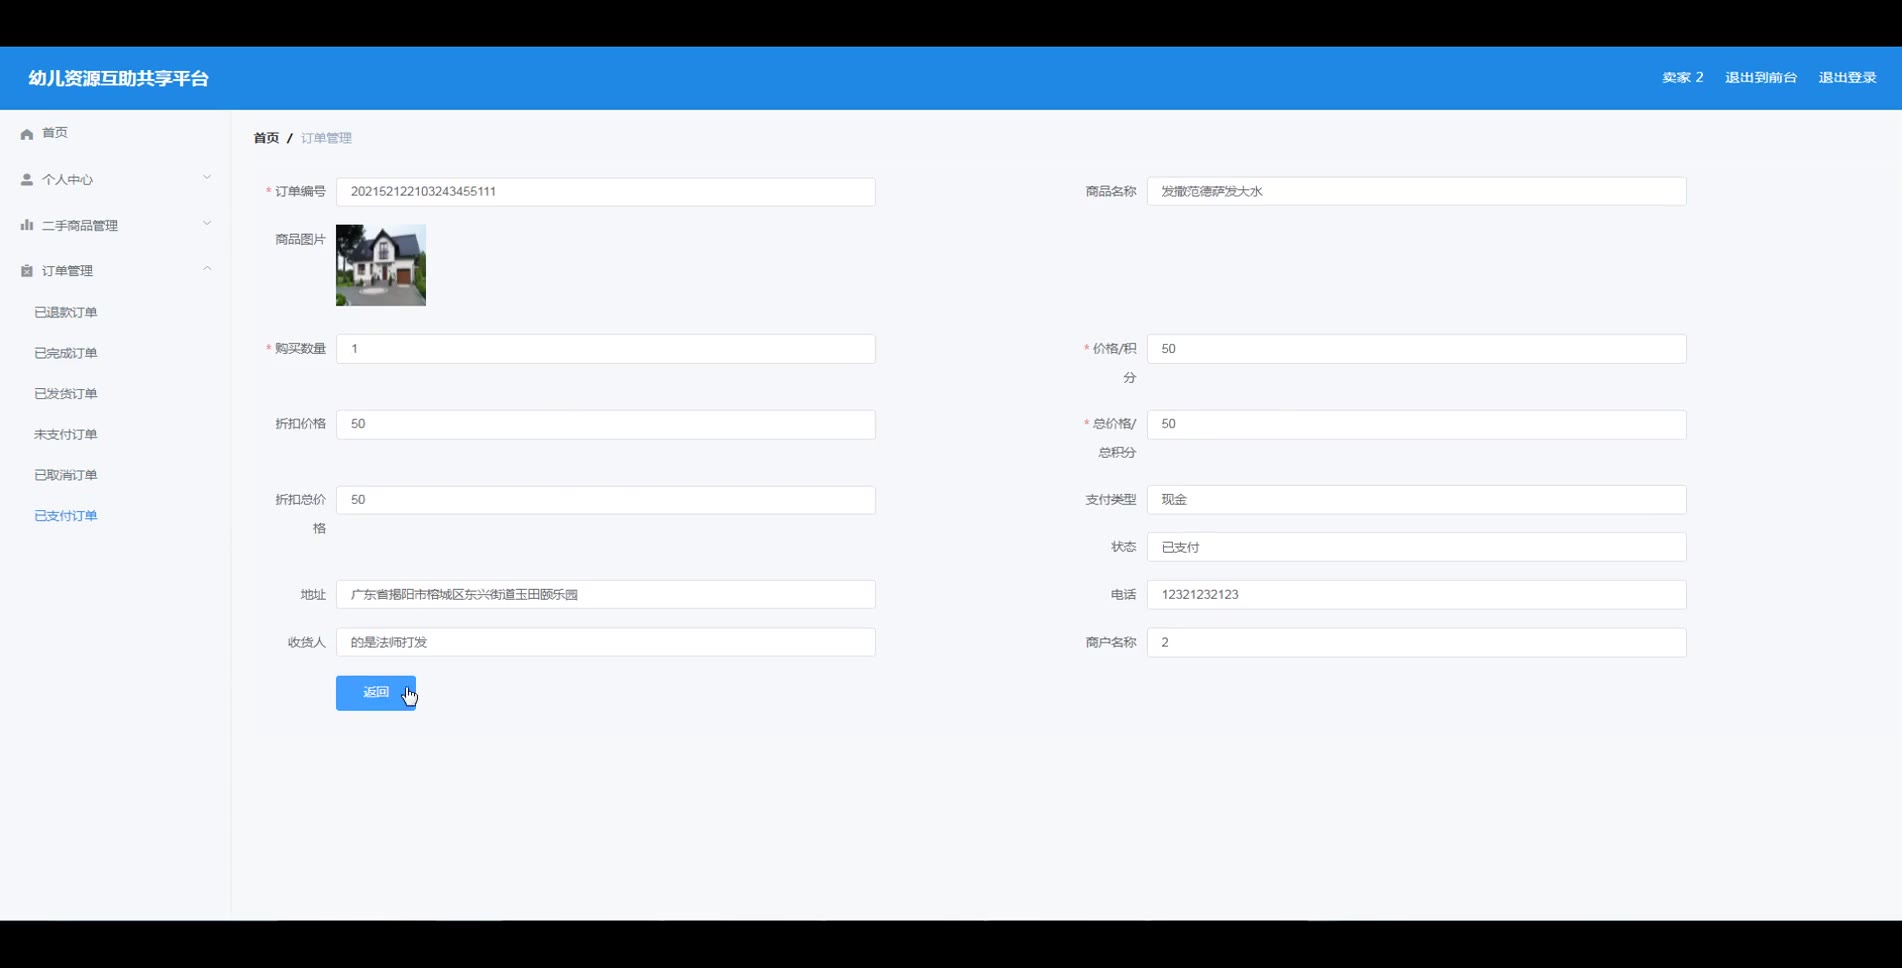Focus the 地址 input field

tap(606, 595)
